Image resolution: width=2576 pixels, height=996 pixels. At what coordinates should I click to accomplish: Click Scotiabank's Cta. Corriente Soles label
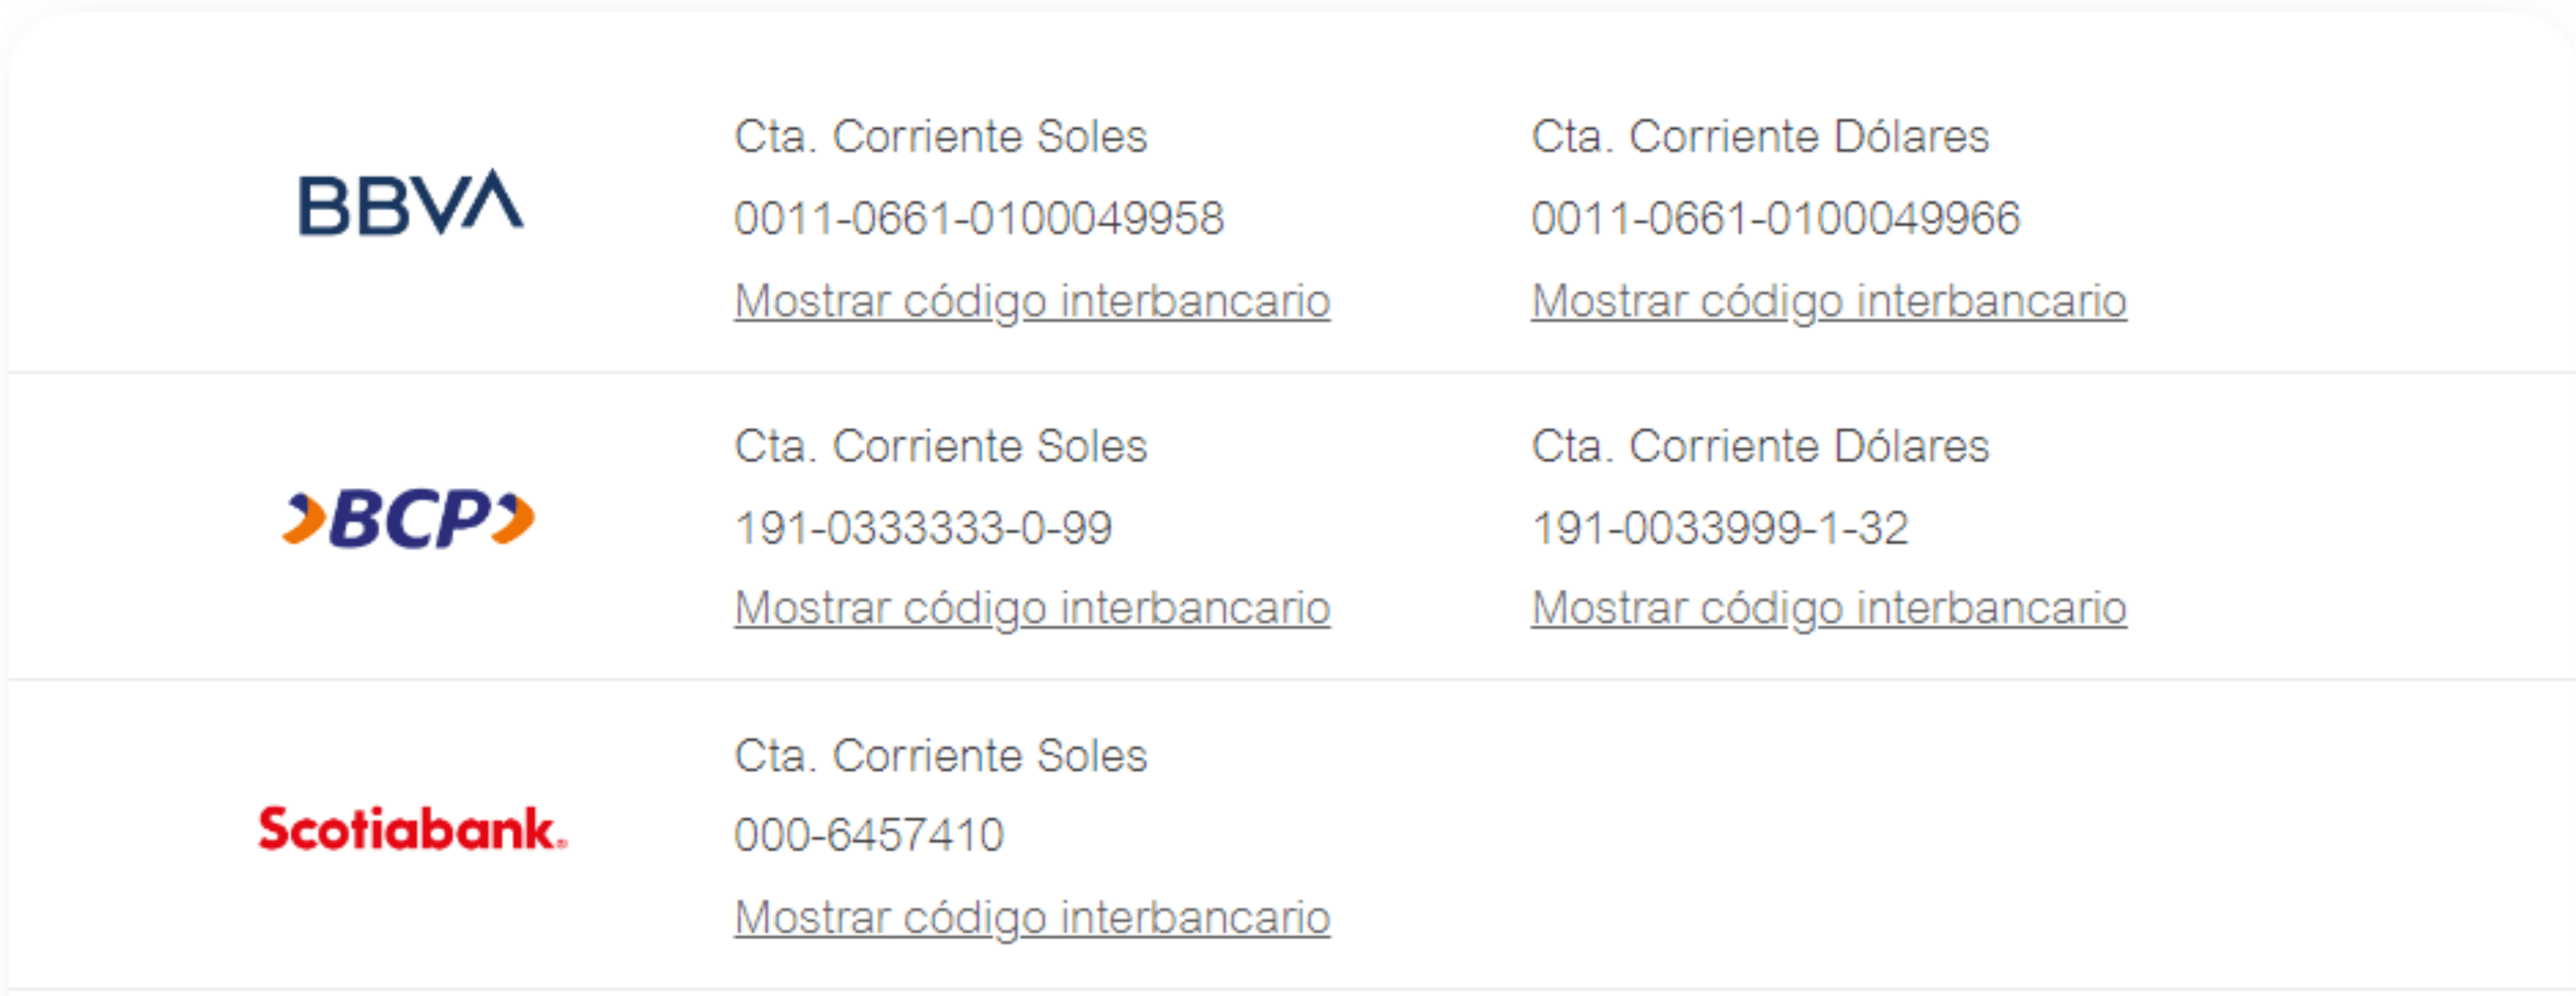pyautogui.click(x=940, y=756)
